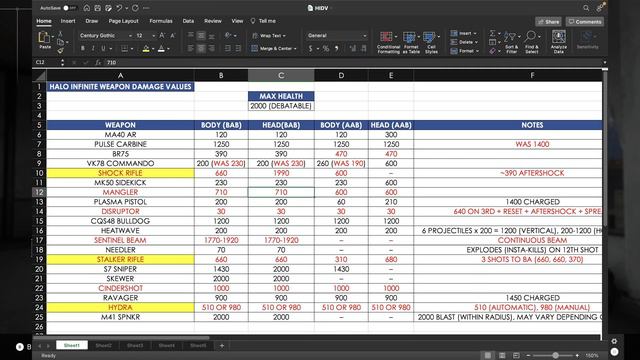Open Conditional Formatting
Screen dimensions: 640x360
388,42
